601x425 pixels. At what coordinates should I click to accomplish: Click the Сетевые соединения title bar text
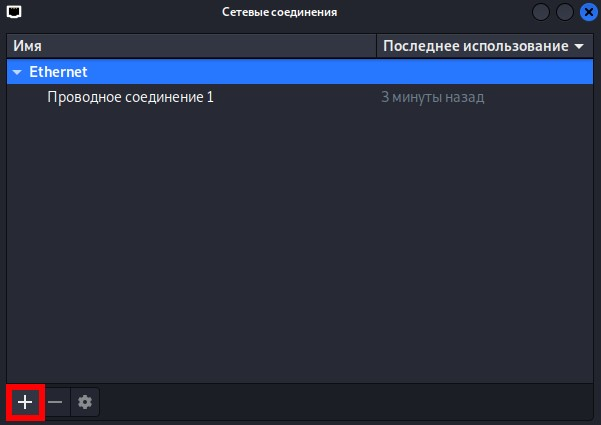pos(279,12)
